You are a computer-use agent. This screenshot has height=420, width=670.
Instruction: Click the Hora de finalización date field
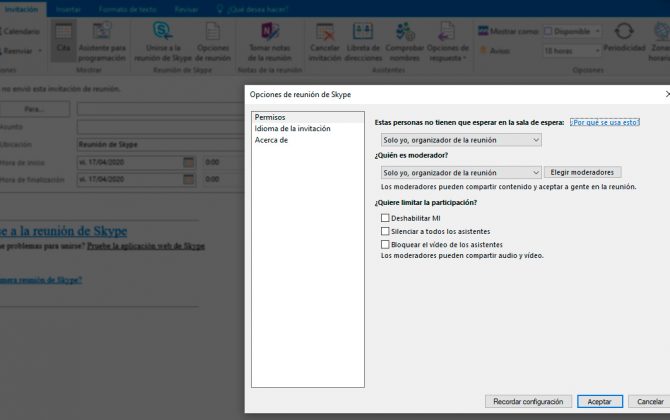tap(129, 179)
